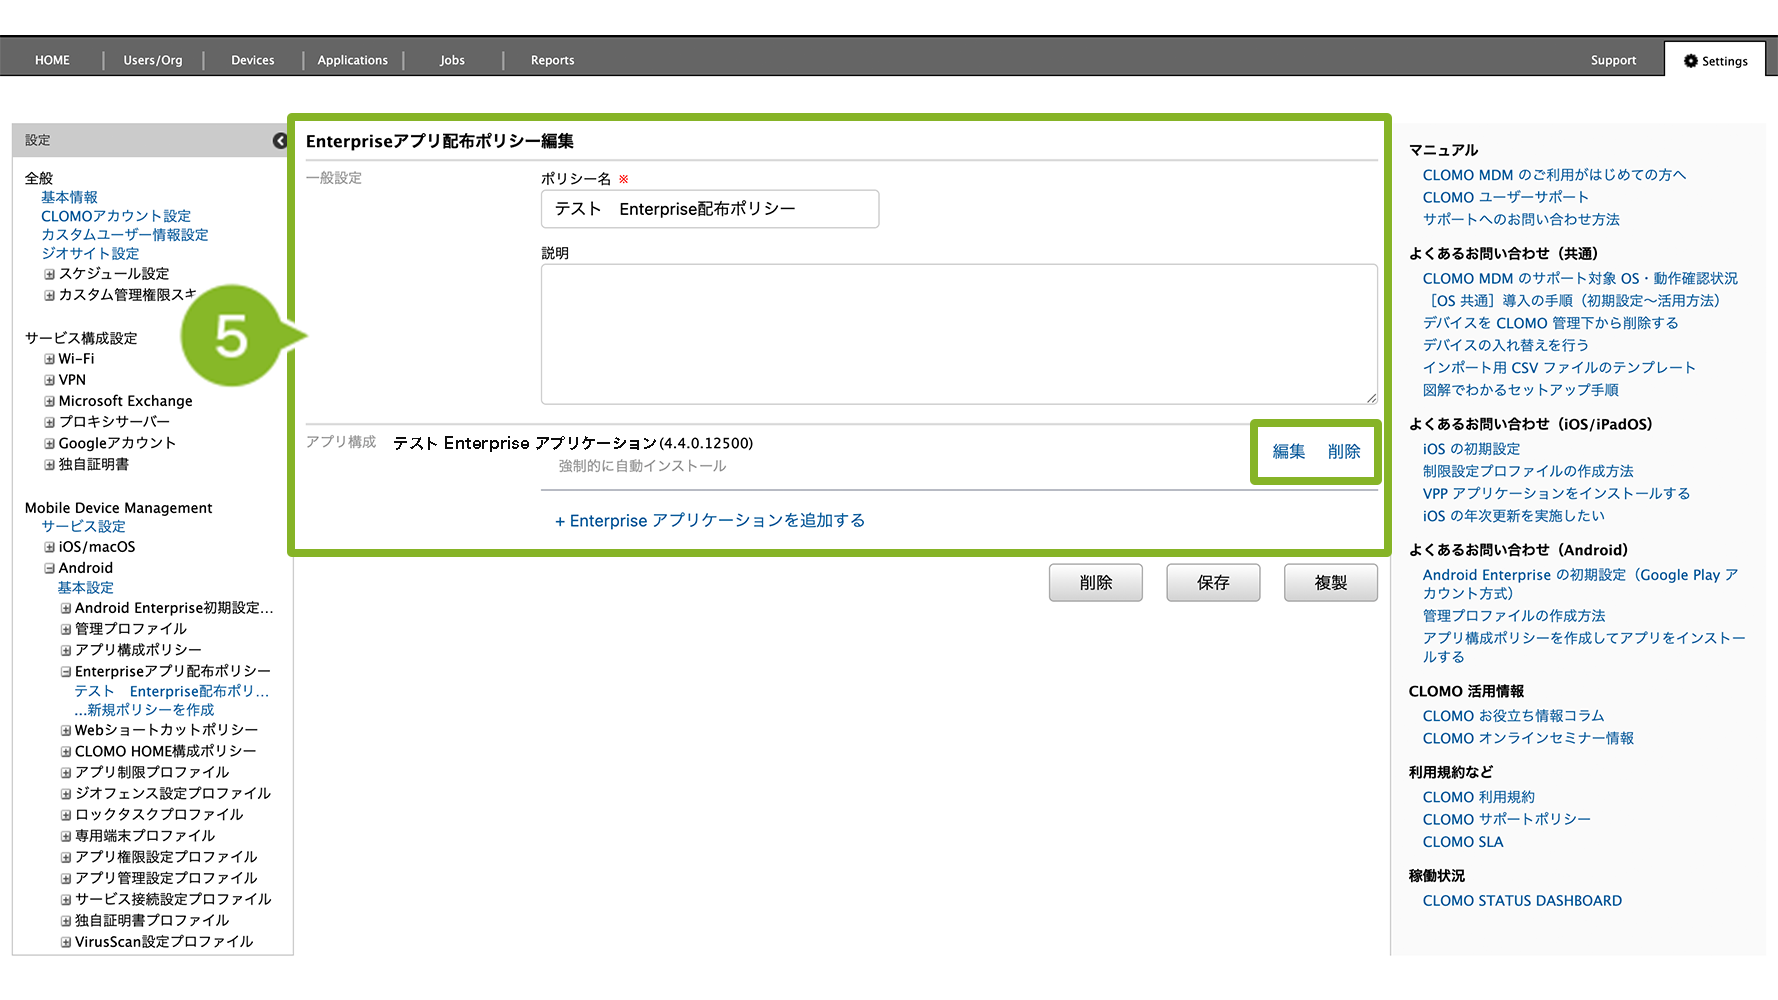
Task: Click 削除 link next to 編集
Action: (1344, 452)
